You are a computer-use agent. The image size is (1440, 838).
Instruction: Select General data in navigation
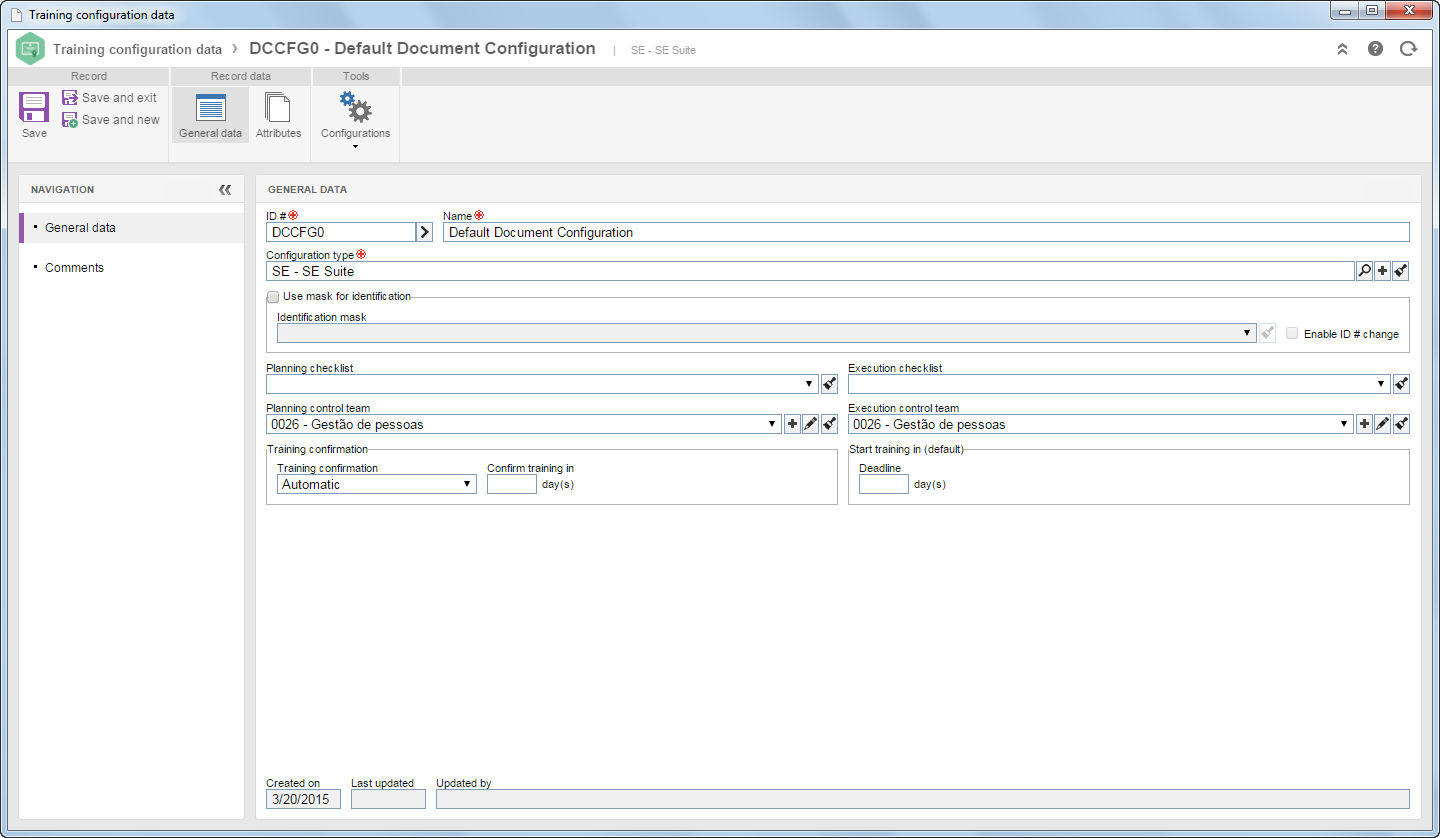pos(131,228)
